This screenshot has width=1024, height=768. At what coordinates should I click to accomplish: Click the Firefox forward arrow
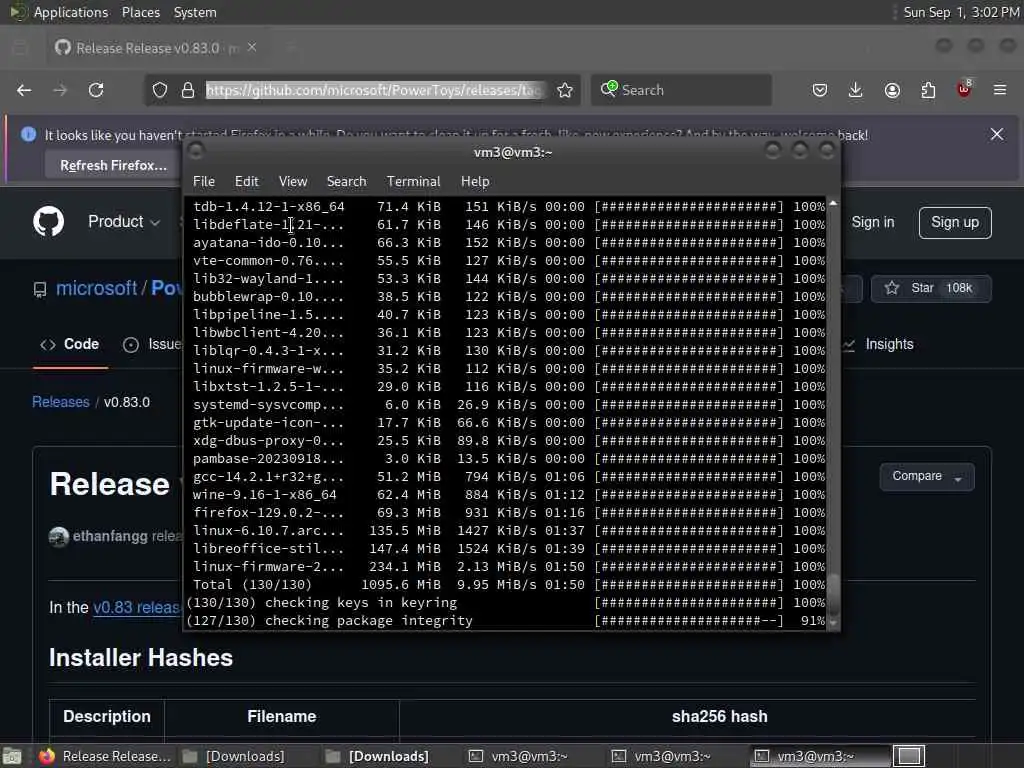60,90
